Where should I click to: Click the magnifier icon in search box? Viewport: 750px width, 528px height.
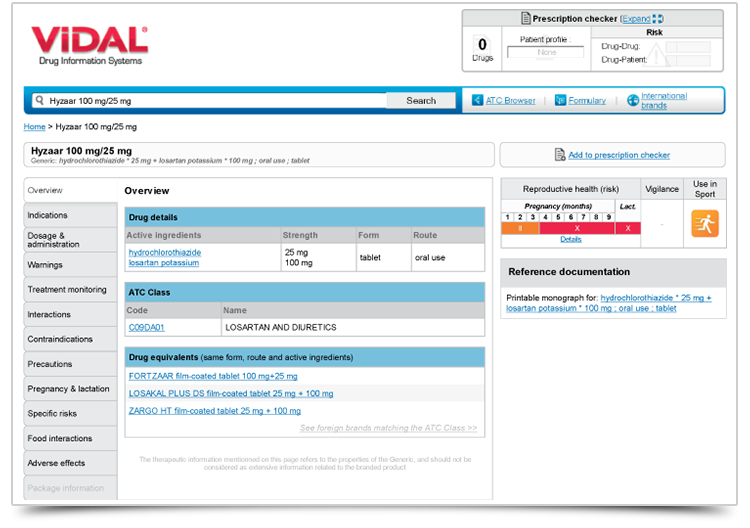coord(40,100)
